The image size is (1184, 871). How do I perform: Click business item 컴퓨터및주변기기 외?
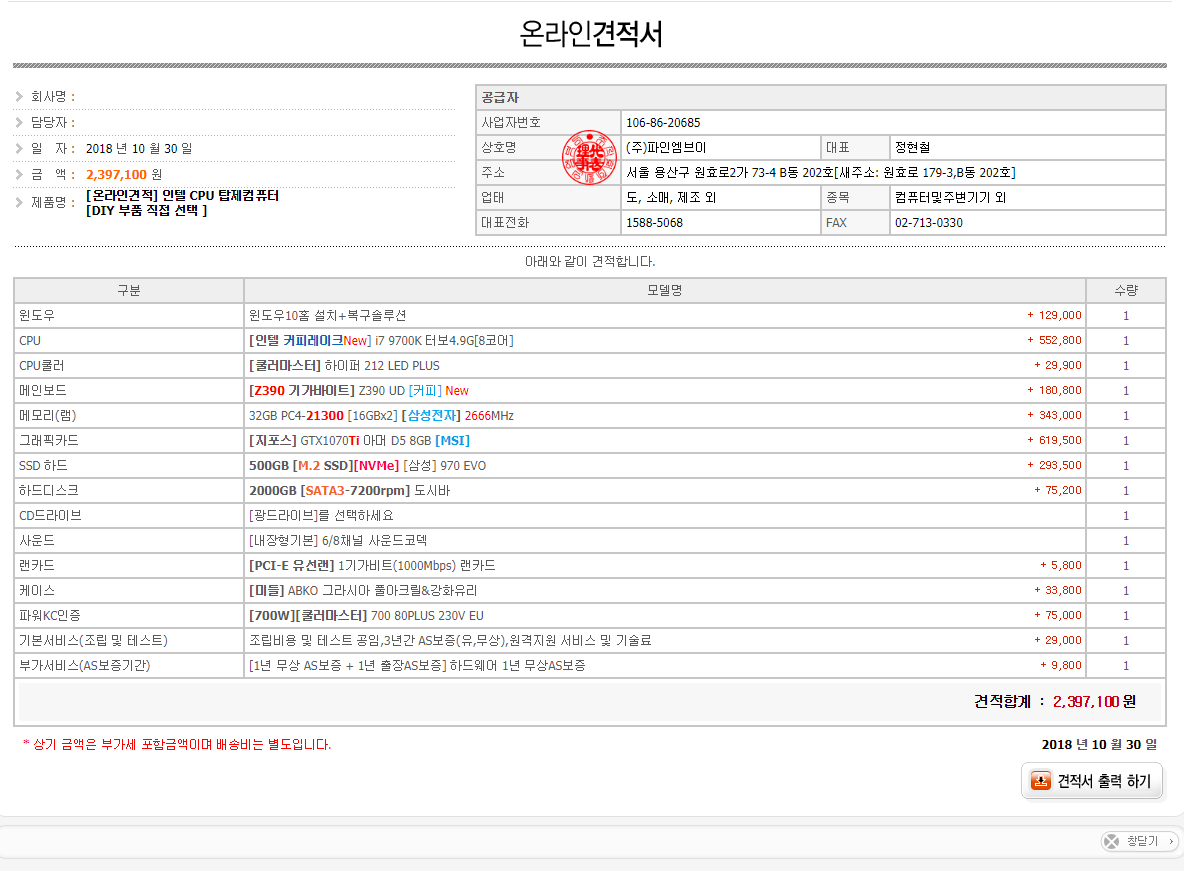point(950,197)
